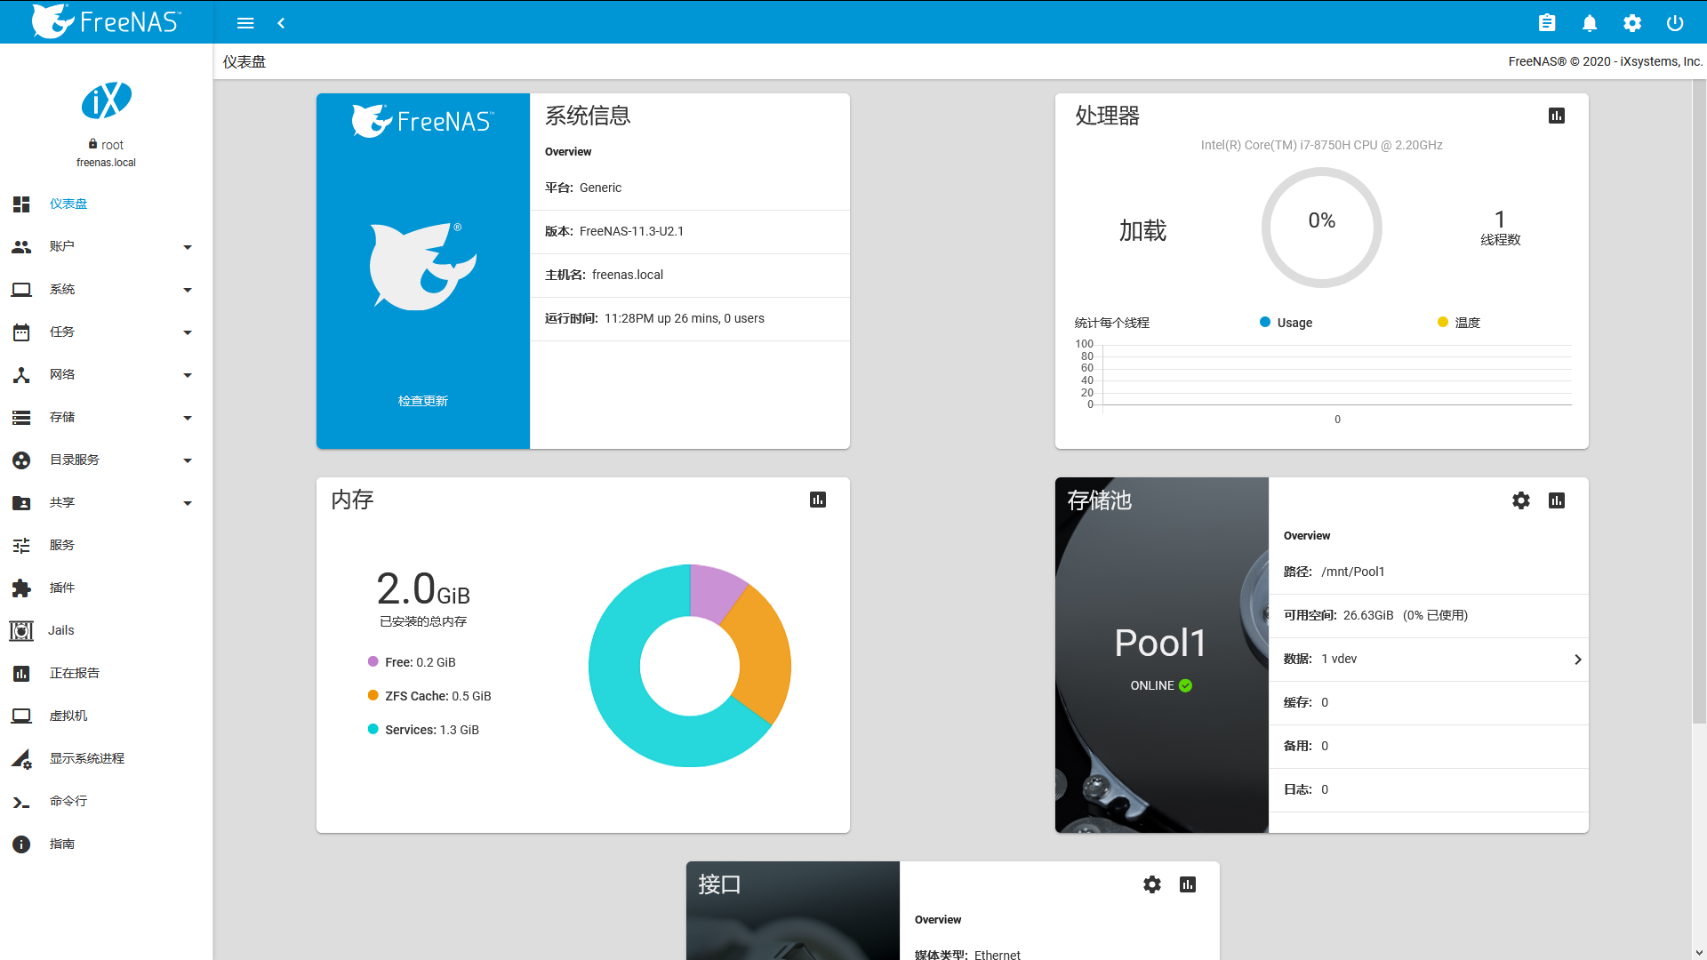Click the iX logo in sidebar
This screenshot has height=960, width=1707.
[106, 101]
